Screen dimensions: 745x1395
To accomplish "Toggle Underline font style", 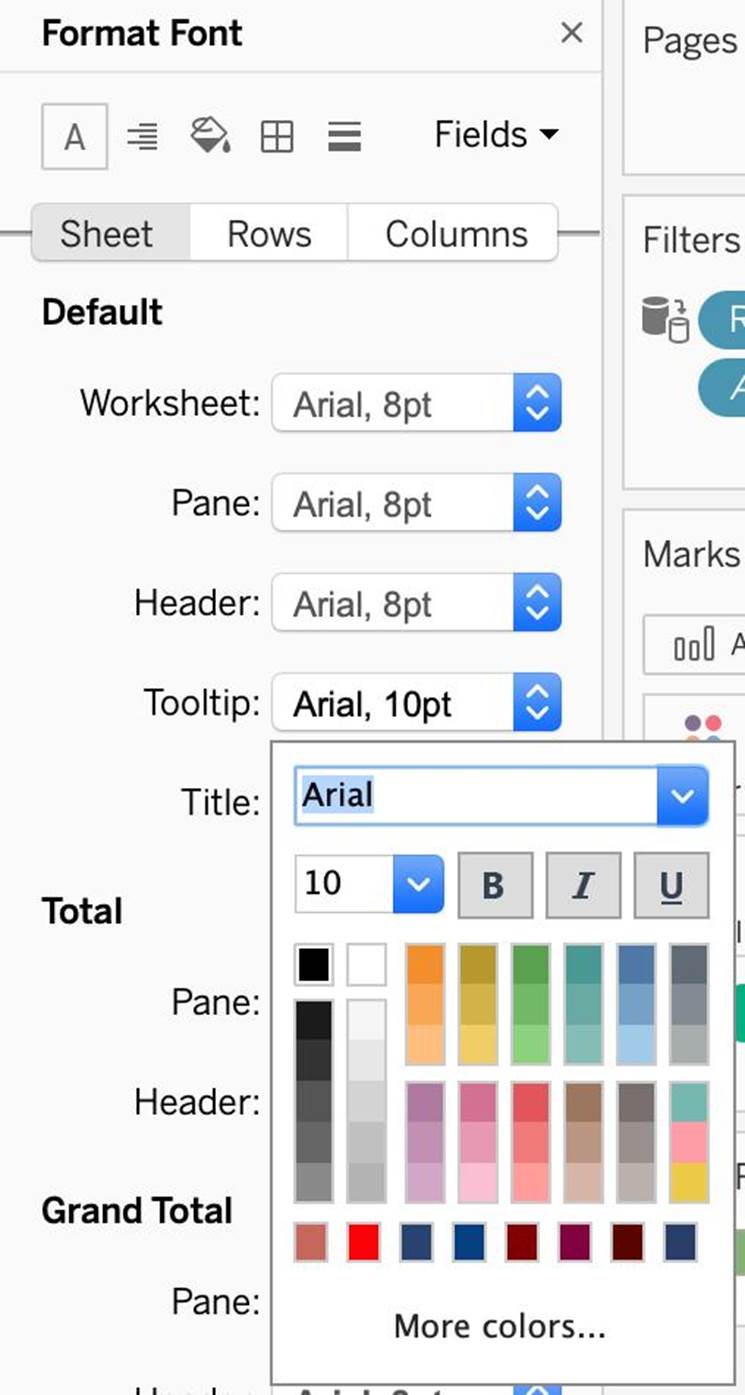I will point(671,885).
